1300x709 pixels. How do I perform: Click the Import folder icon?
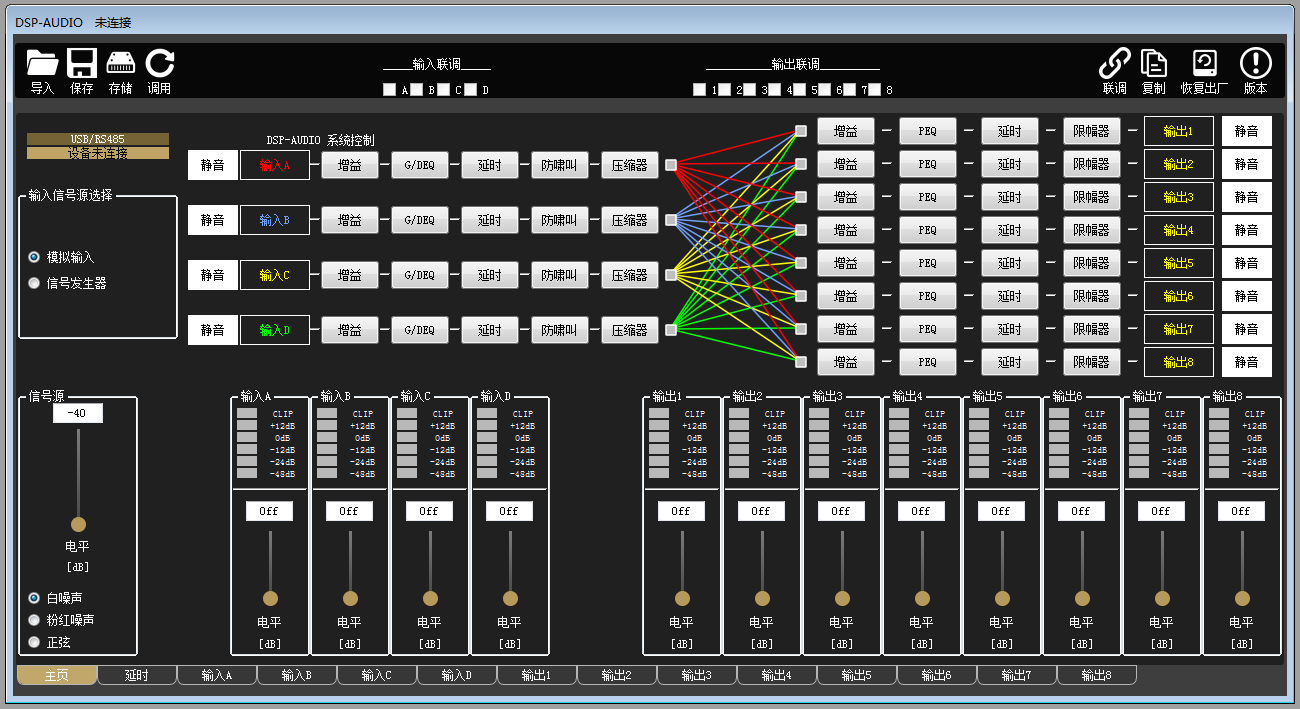click(x=42, y=64)
